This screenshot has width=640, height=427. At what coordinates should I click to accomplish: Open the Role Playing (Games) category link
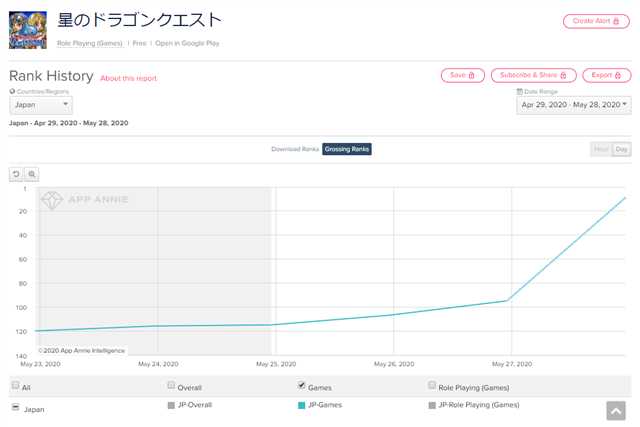pos(90,43)
